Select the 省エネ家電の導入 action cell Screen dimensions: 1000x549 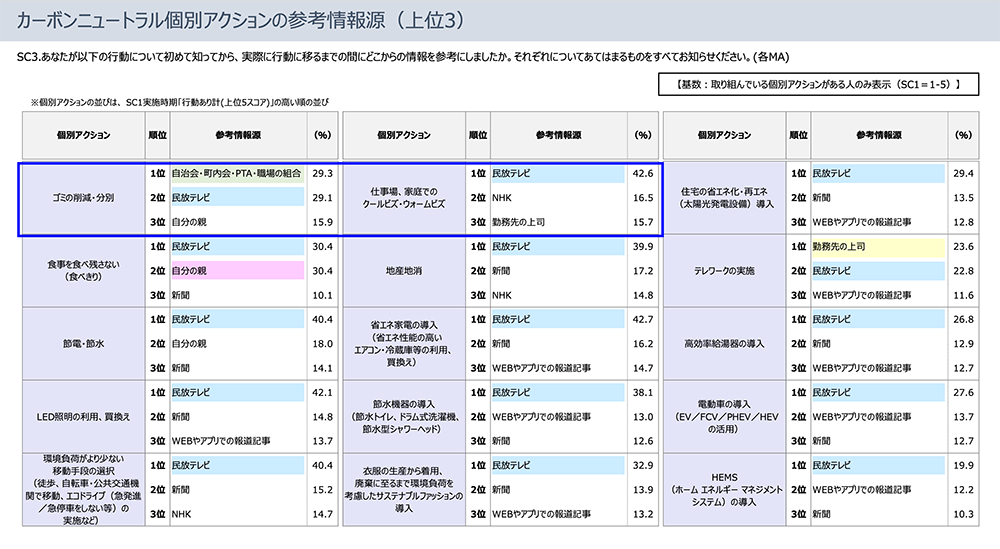coord(404,344)
